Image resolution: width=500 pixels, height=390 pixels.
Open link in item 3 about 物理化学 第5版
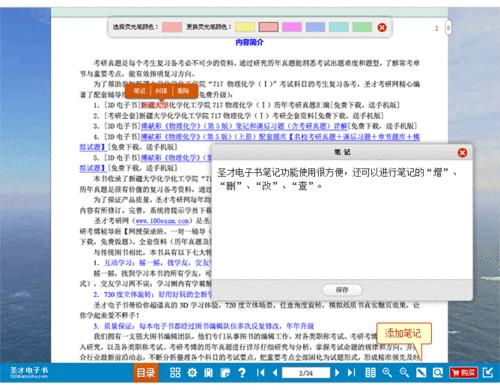[244, 126]
